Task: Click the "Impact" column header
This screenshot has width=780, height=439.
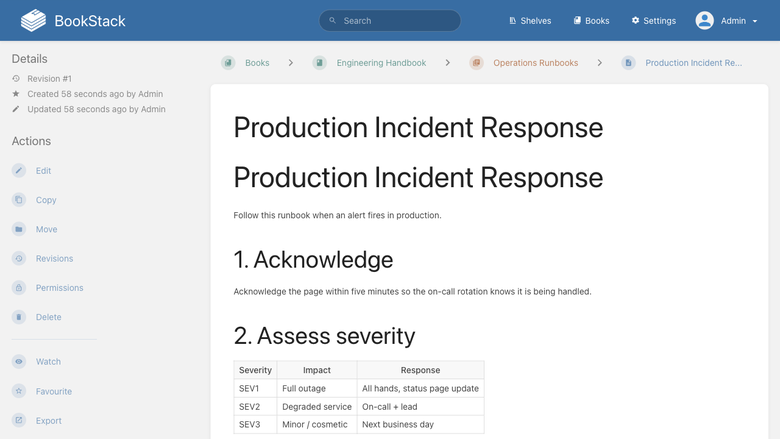Action: pos(317,370)
